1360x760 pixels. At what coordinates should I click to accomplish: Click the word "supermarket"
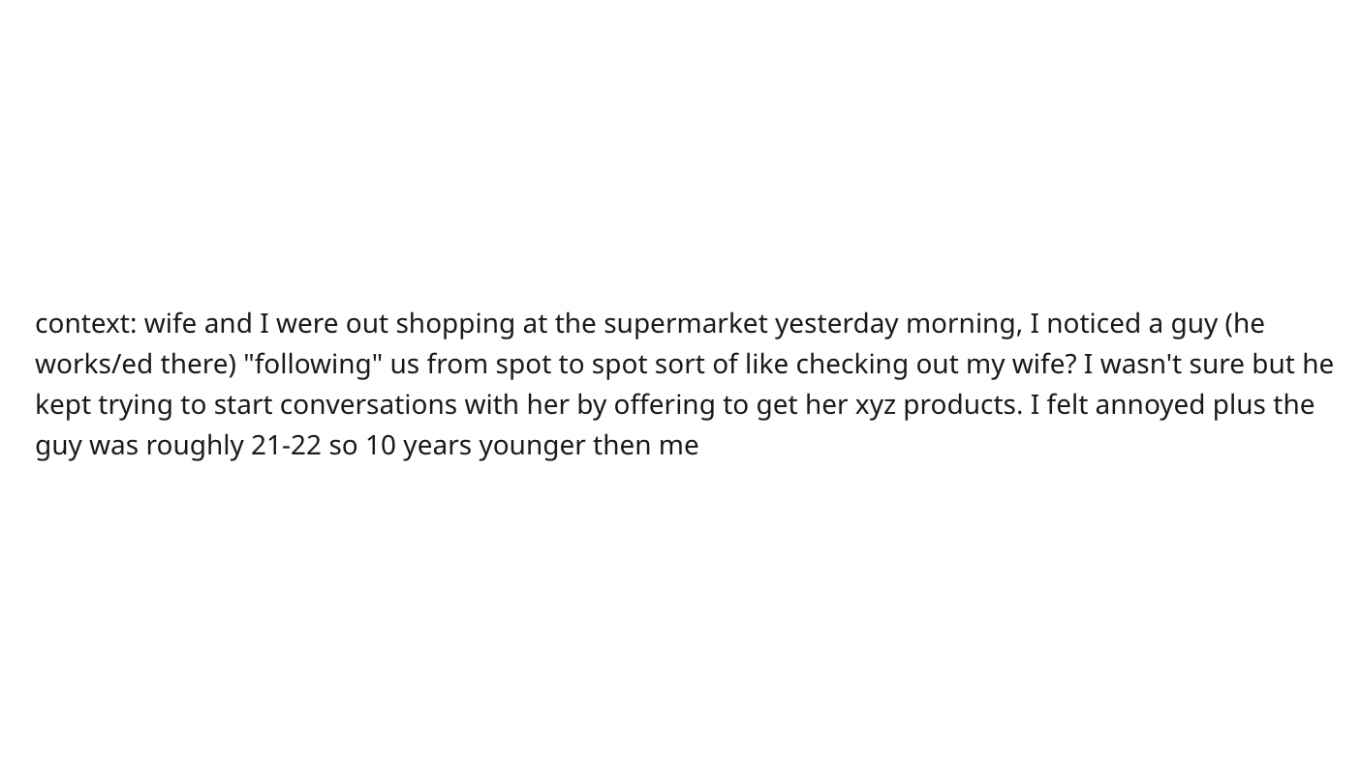pyautogui.click(x=686, y=324)
